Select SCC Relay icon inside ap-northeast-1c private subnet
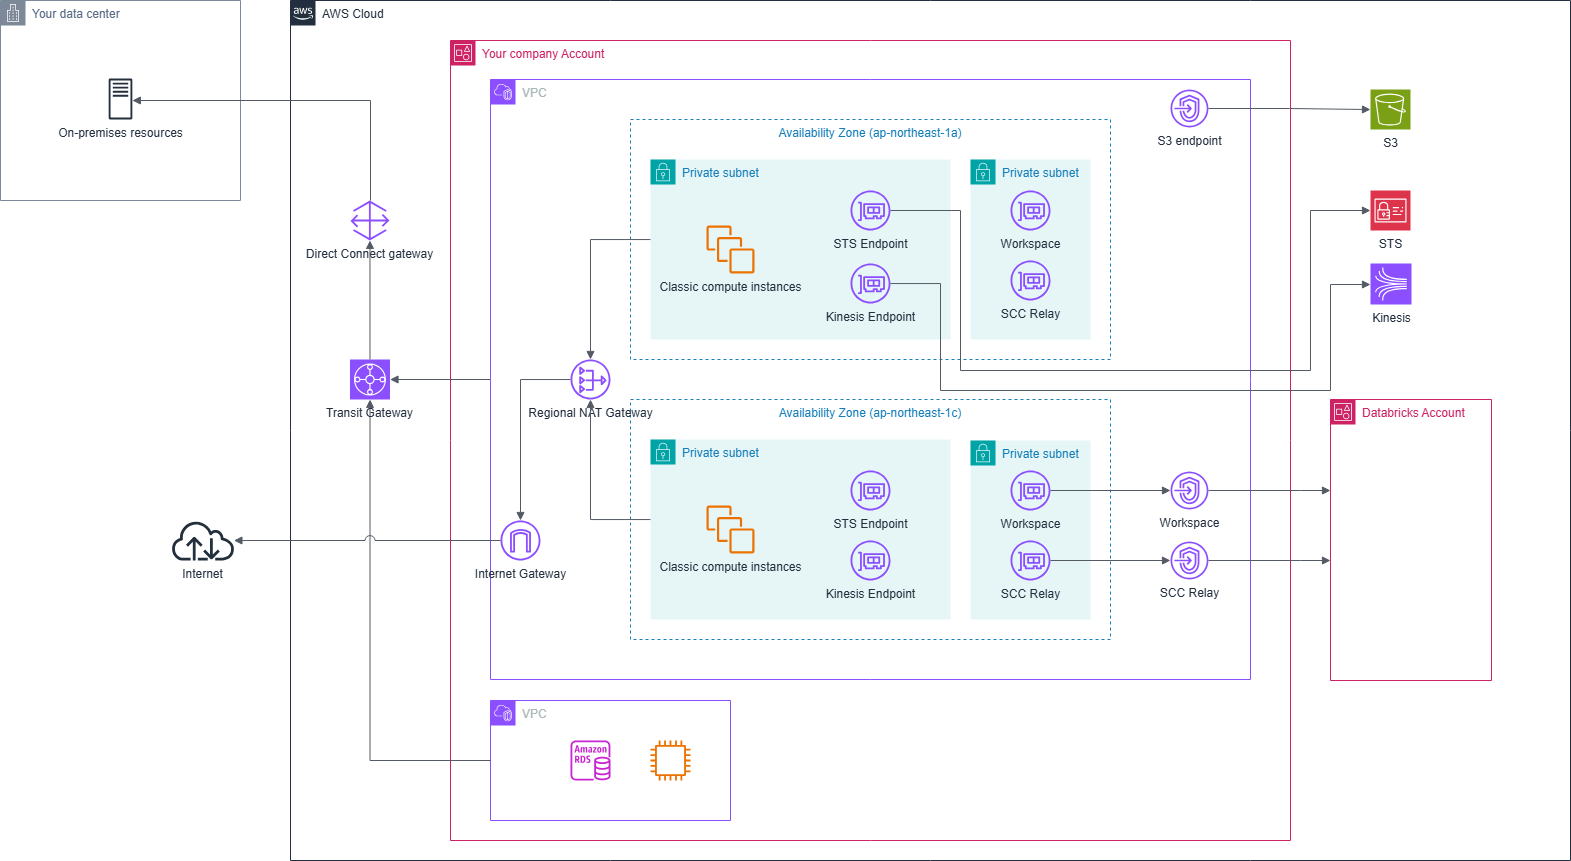 point(1030,561)
